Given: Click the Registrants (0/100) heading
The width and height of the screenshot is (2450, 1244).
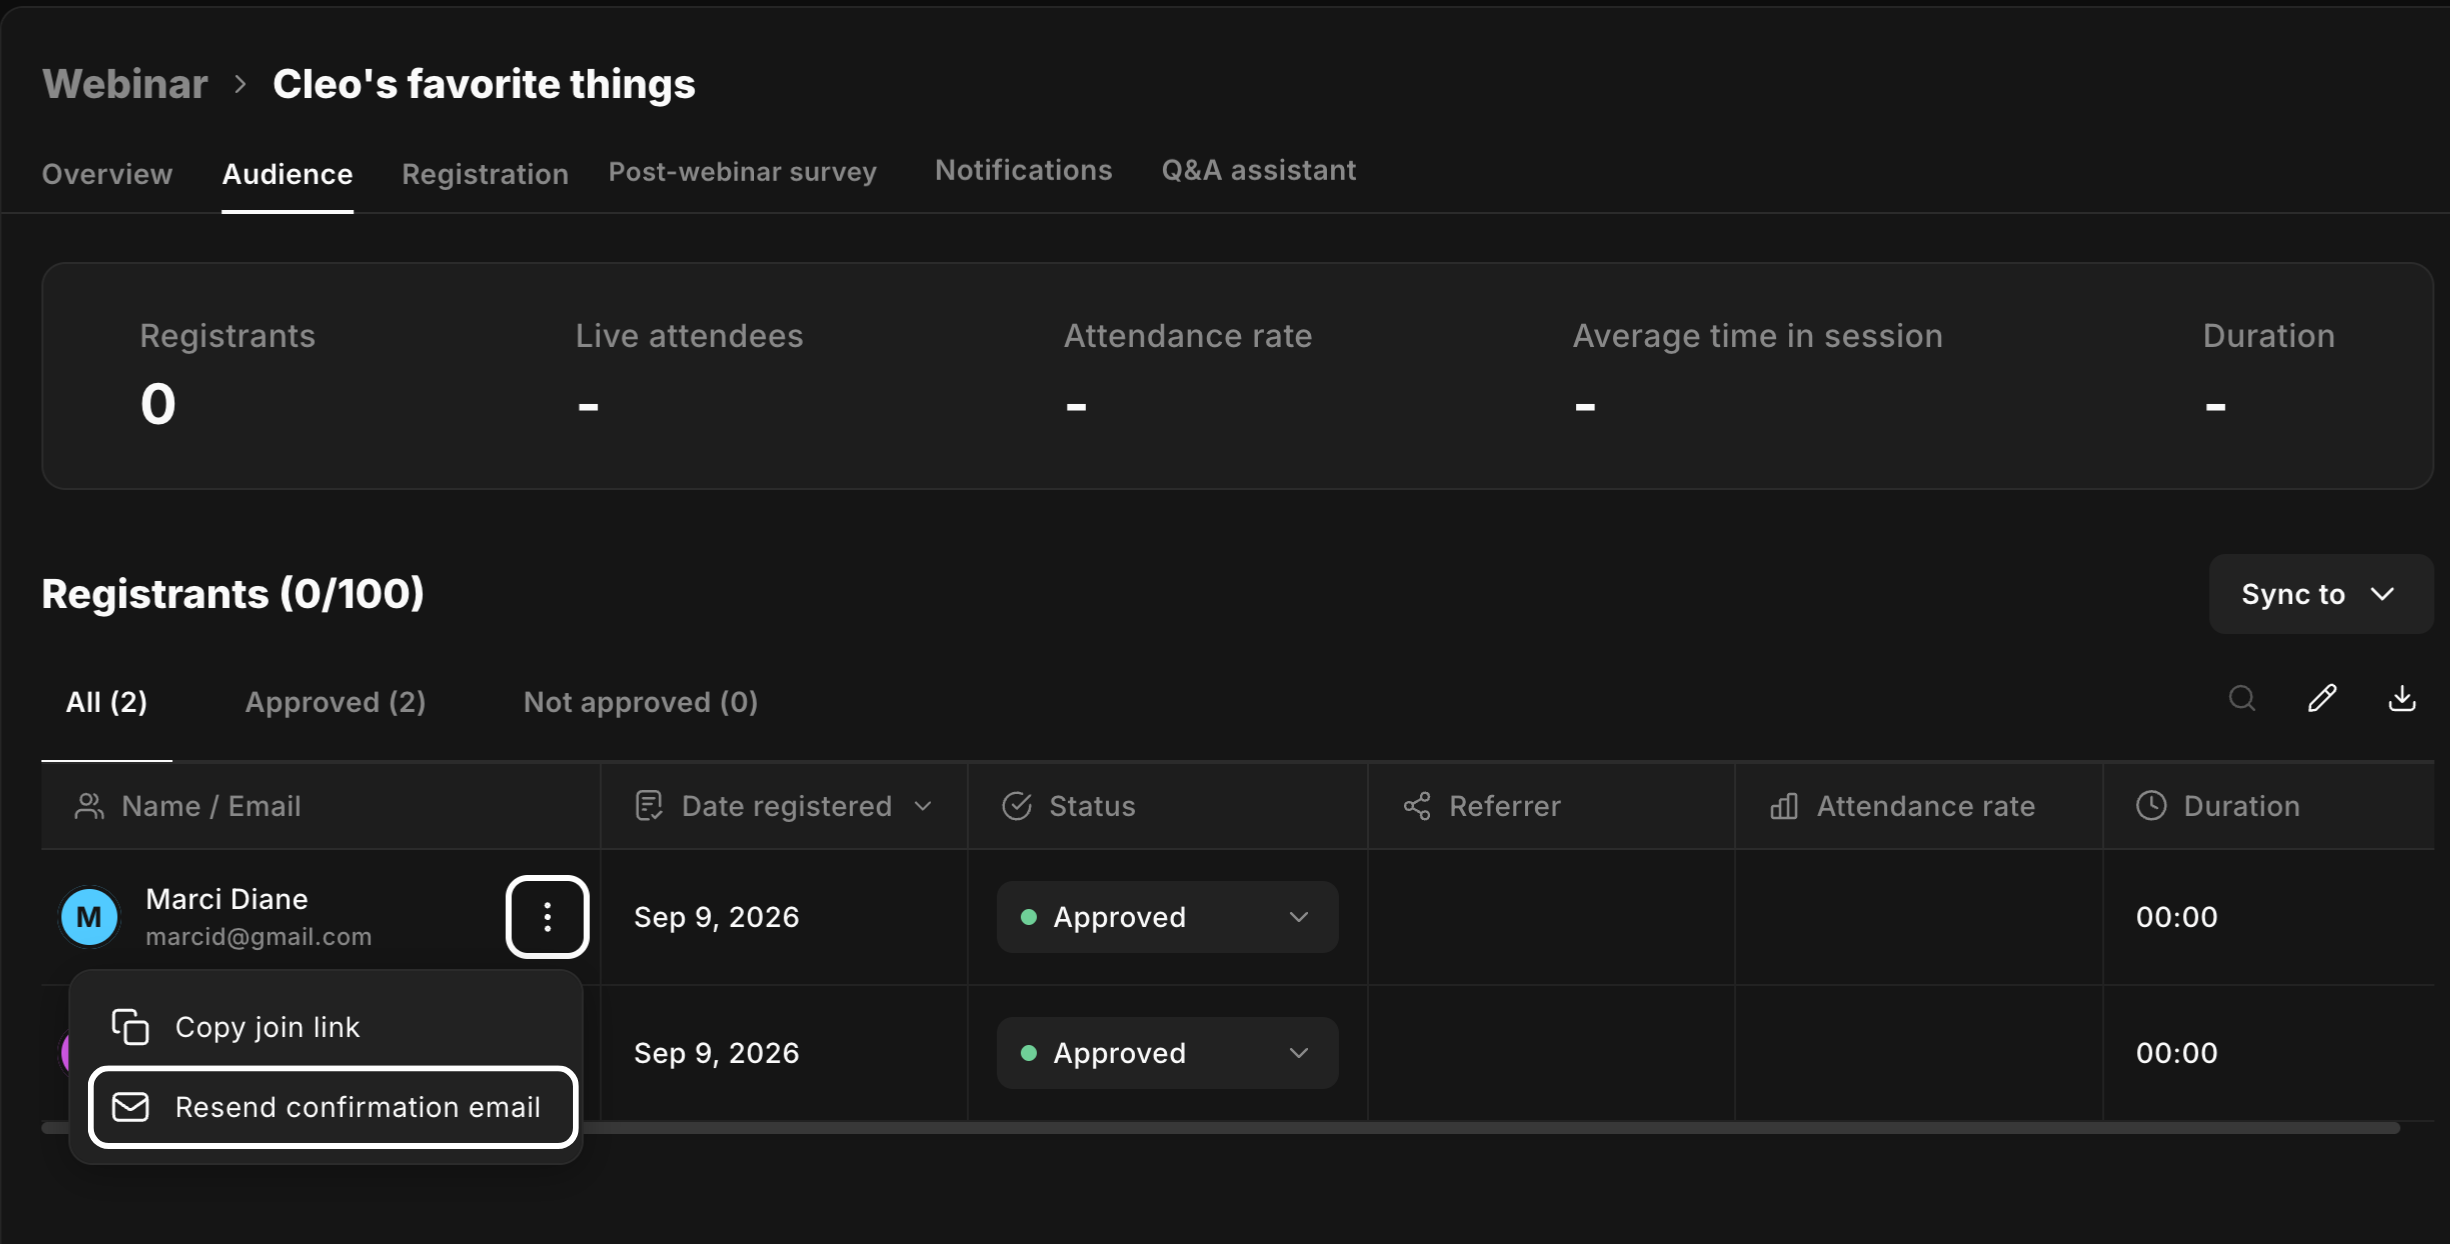Looking at the screenshot, I should point(233,594).
